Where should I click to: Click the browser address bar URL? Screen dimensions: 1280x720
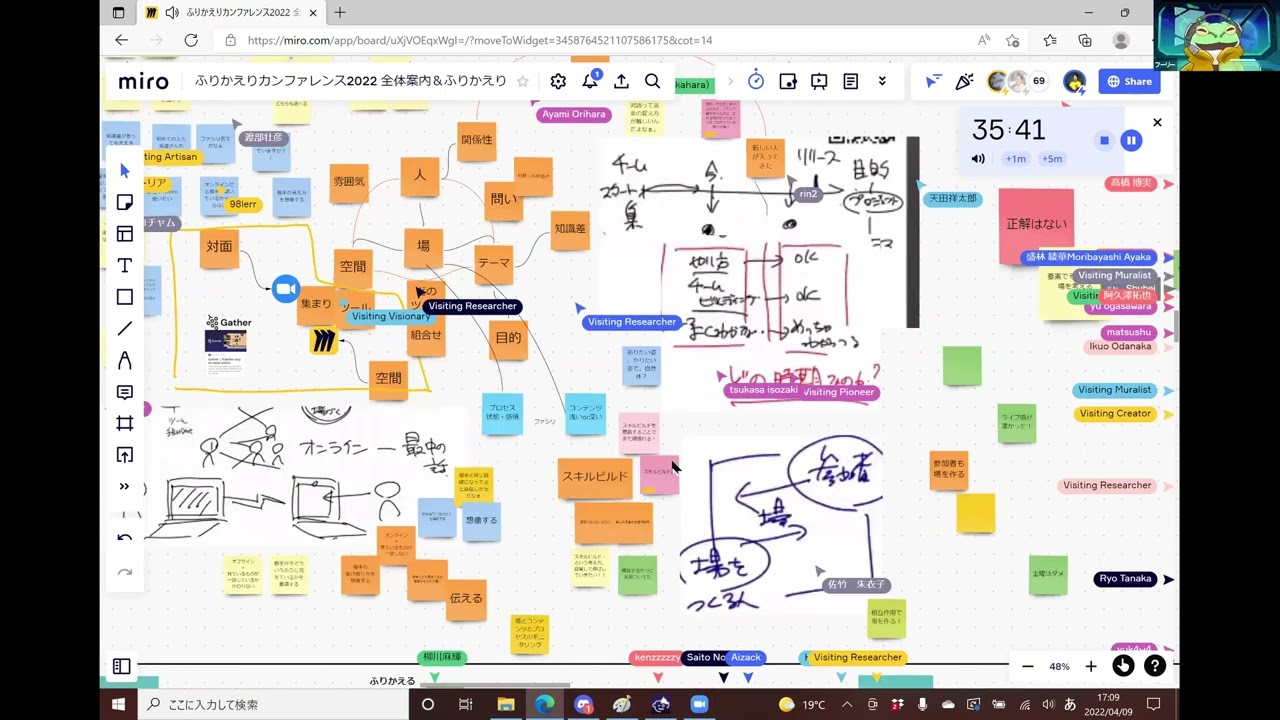(479, 41)
